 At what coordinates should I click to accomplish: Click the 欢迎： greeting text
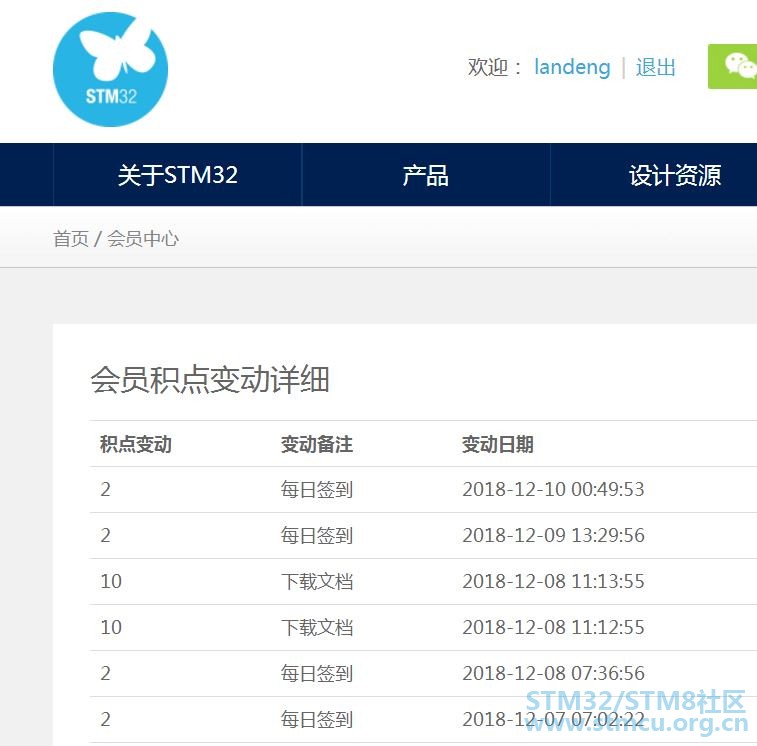coord(494,67)
